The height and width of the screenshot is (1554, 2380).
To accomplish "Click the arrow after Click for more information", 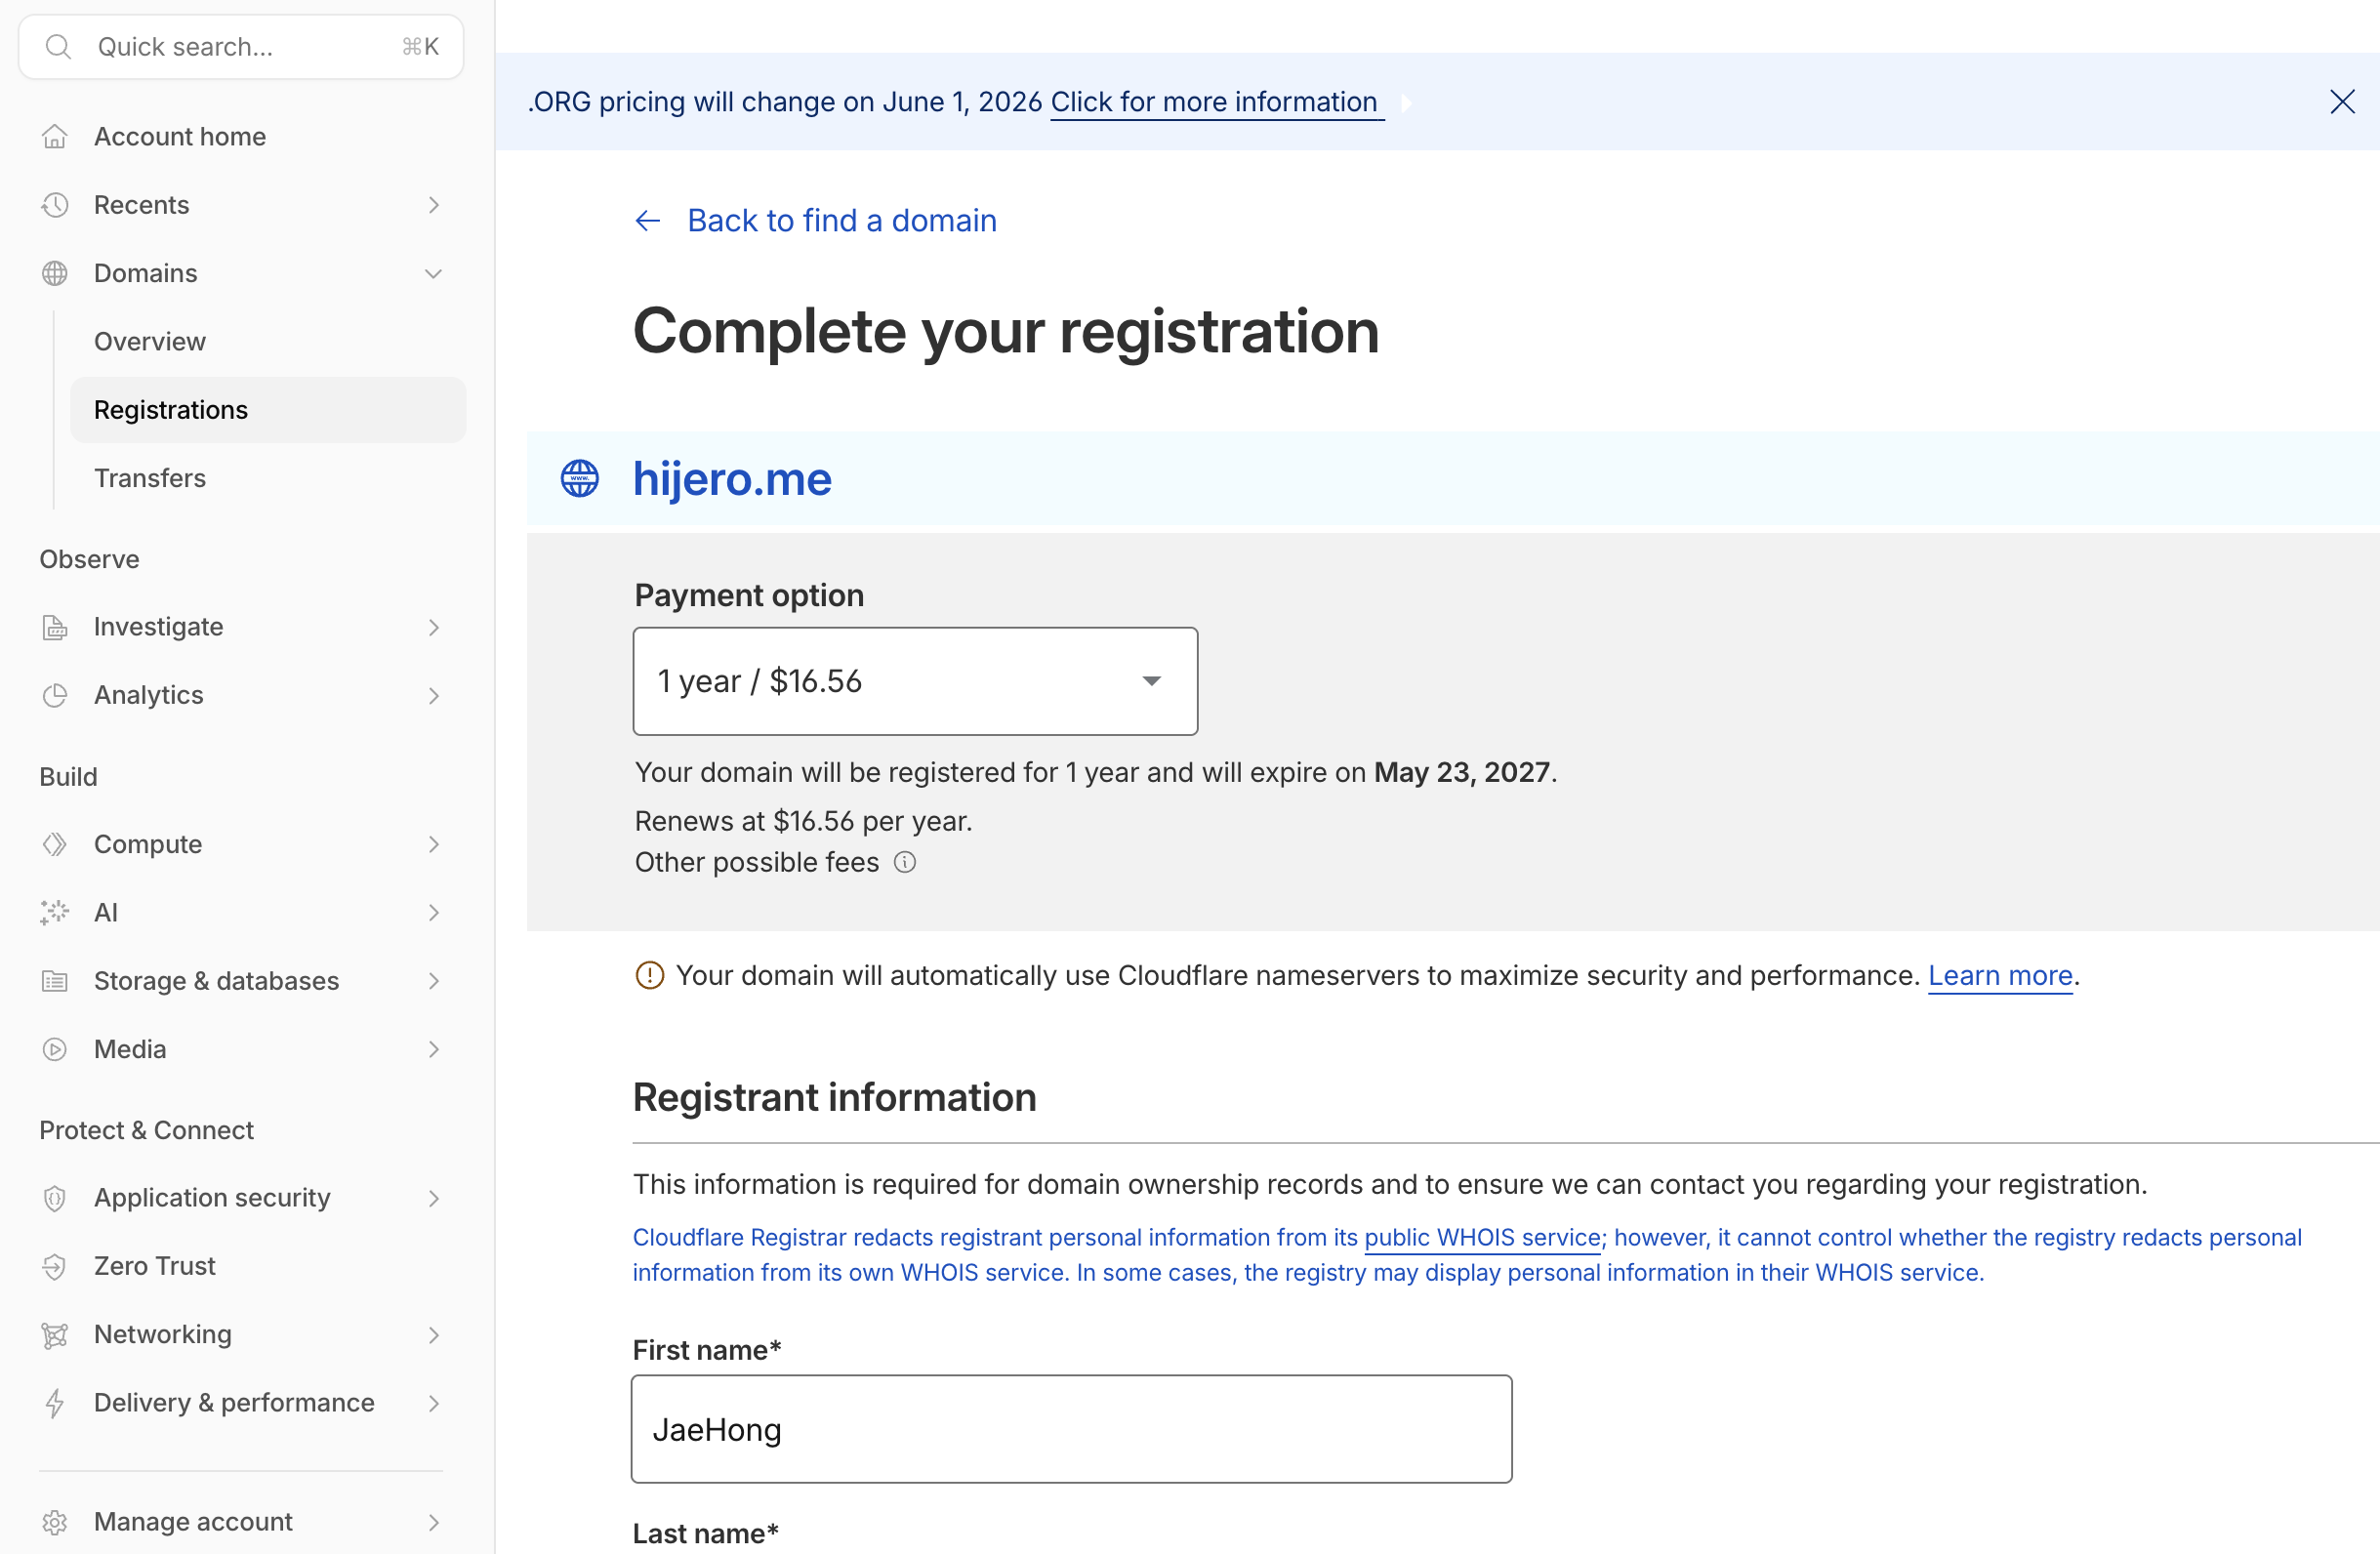I will [x=1406, y=103].
